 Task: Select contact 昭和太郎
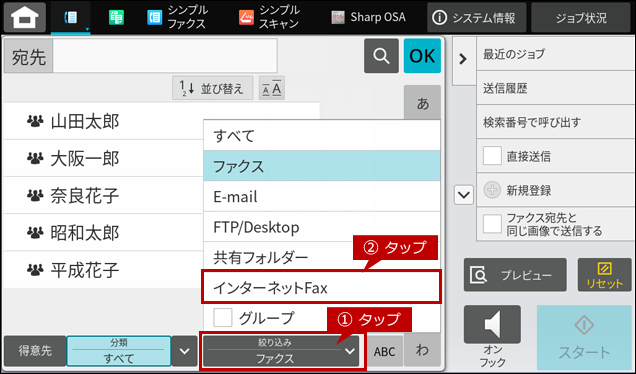103,232
